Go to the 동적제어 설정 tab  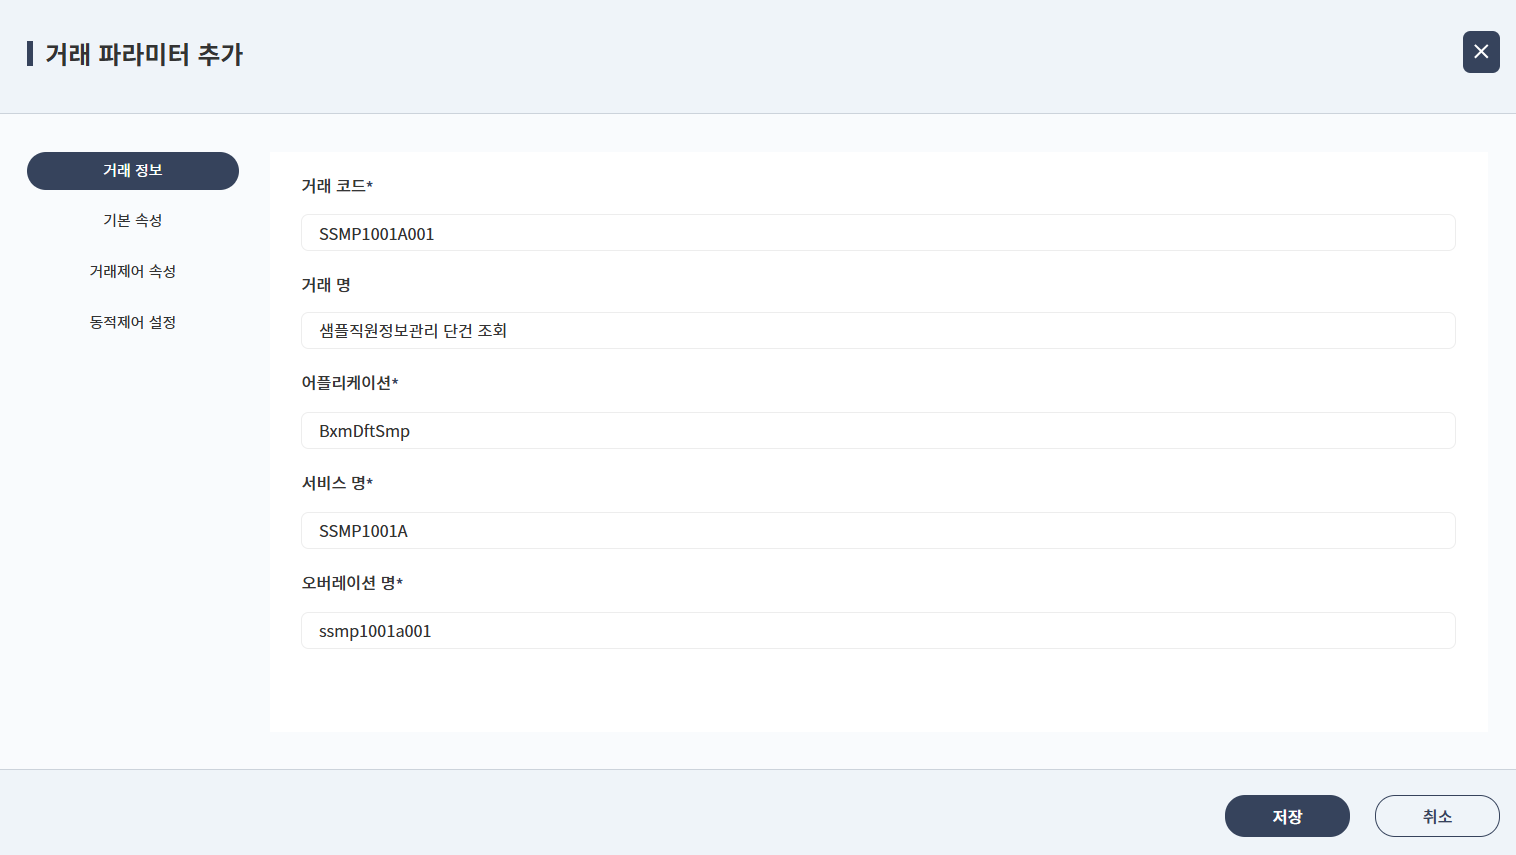click(x=133, y=323)
